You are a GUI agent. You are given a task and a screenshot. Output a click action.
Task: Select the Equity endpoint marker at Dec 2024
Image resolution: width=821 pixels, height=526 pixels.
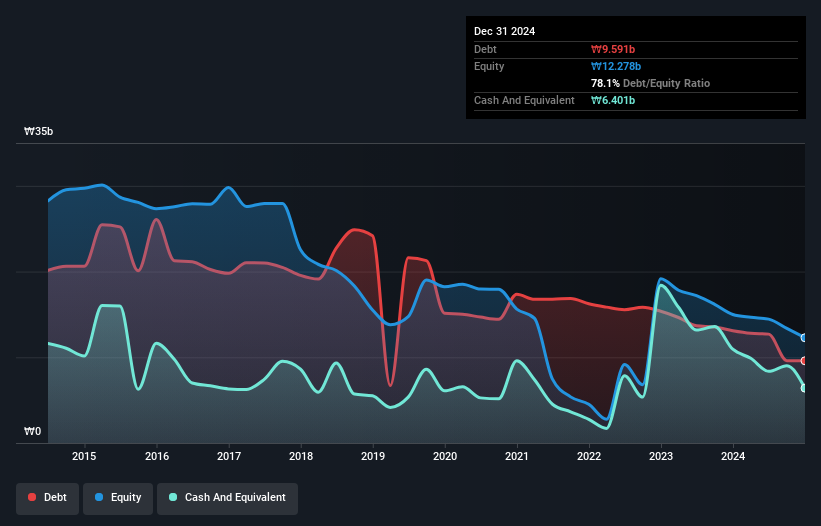(x=804, y=338)
